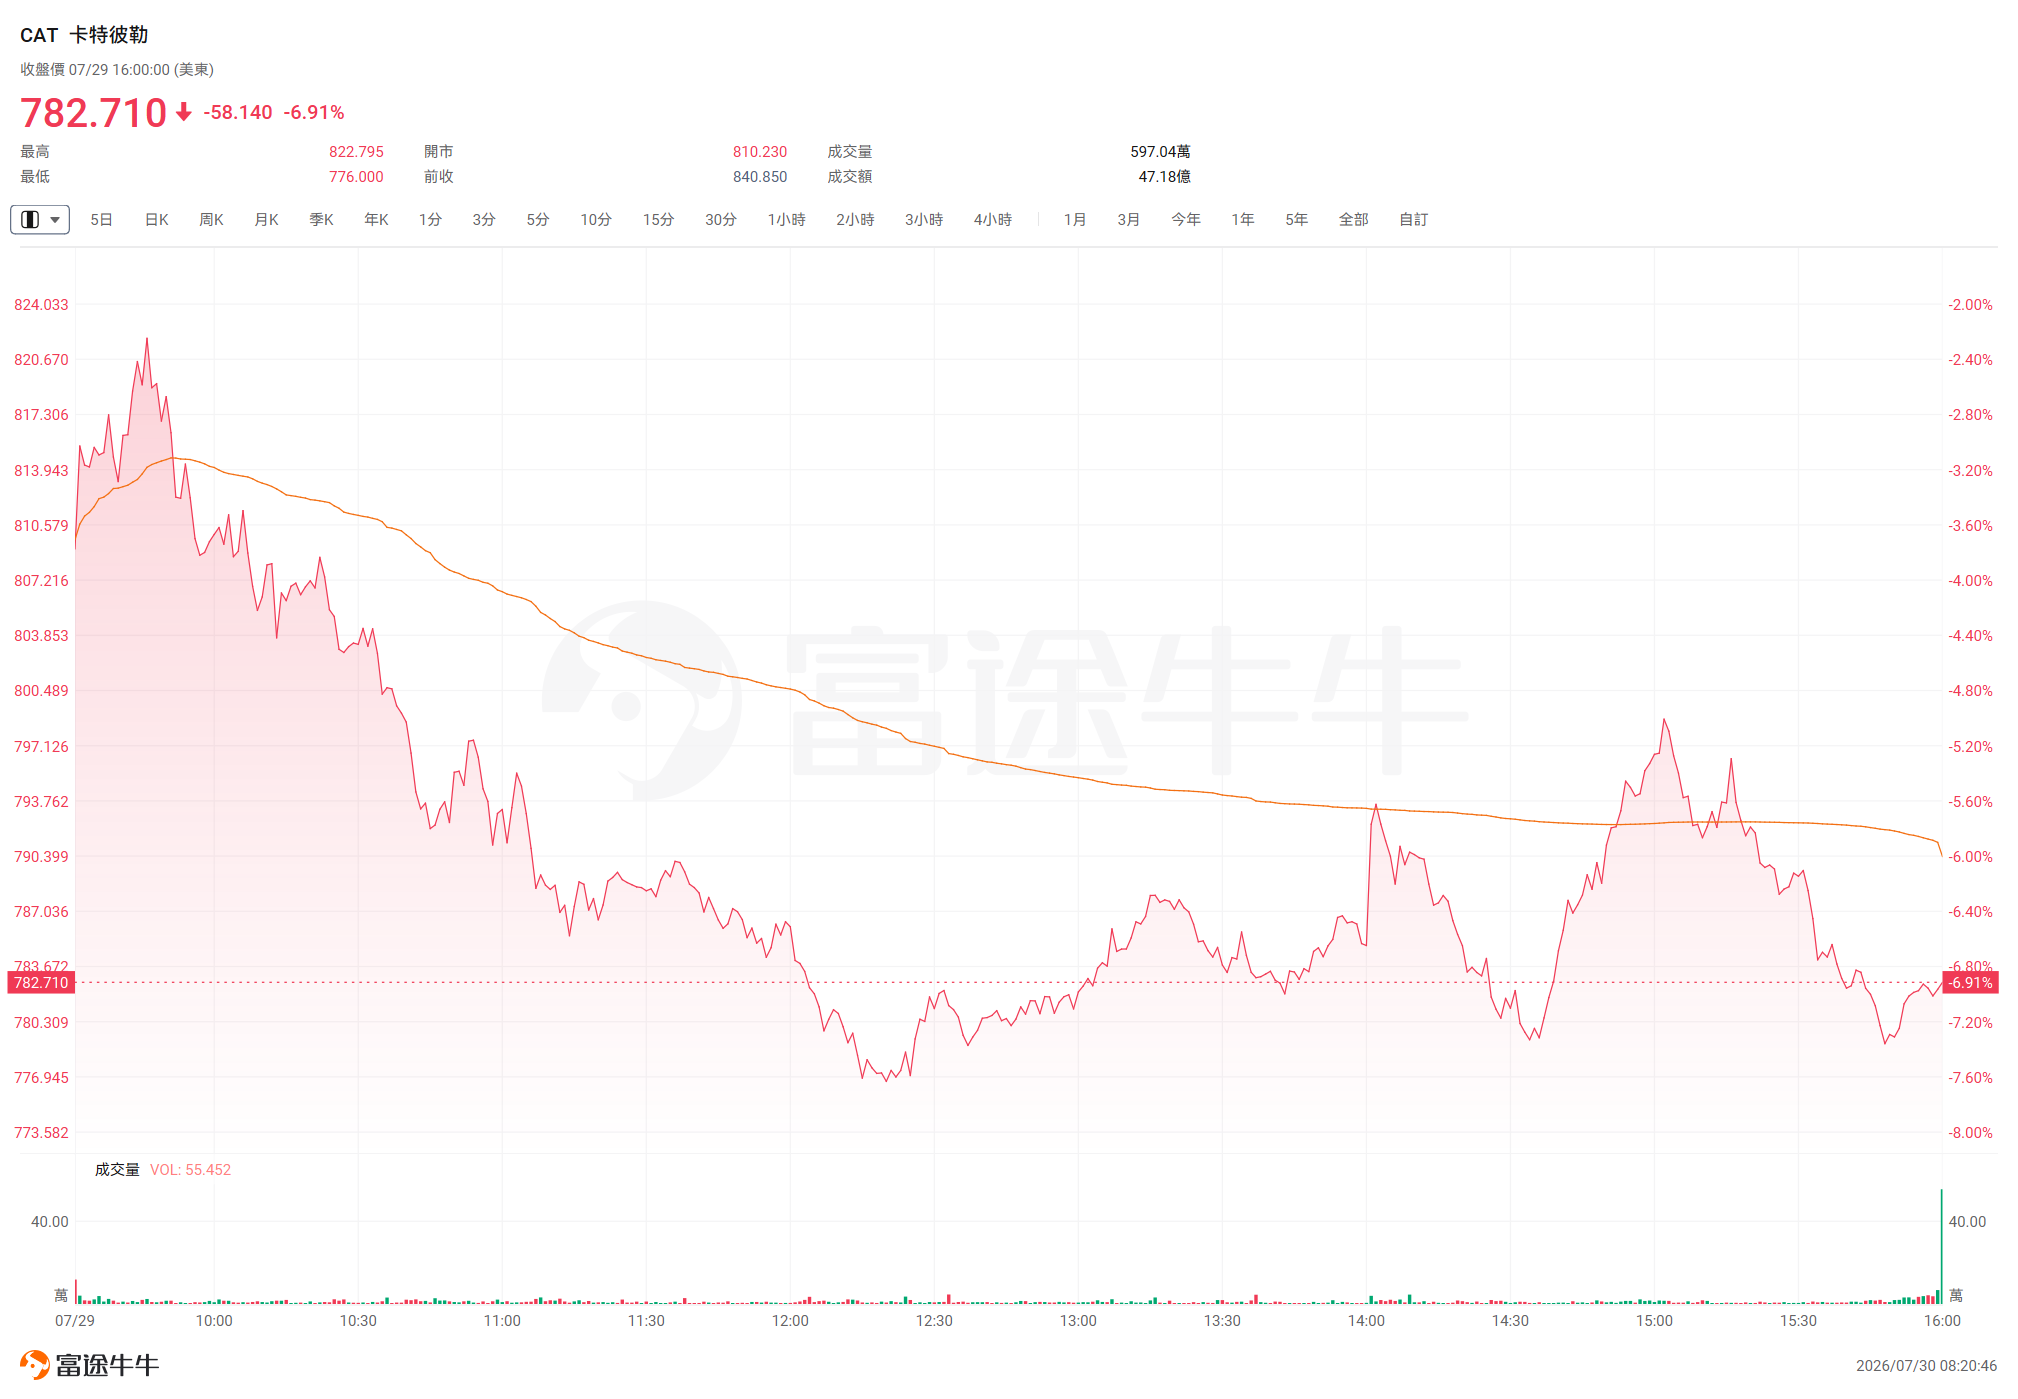Select the 周K weekly tab
The image size is (2018, 1399).
(211, 219)
